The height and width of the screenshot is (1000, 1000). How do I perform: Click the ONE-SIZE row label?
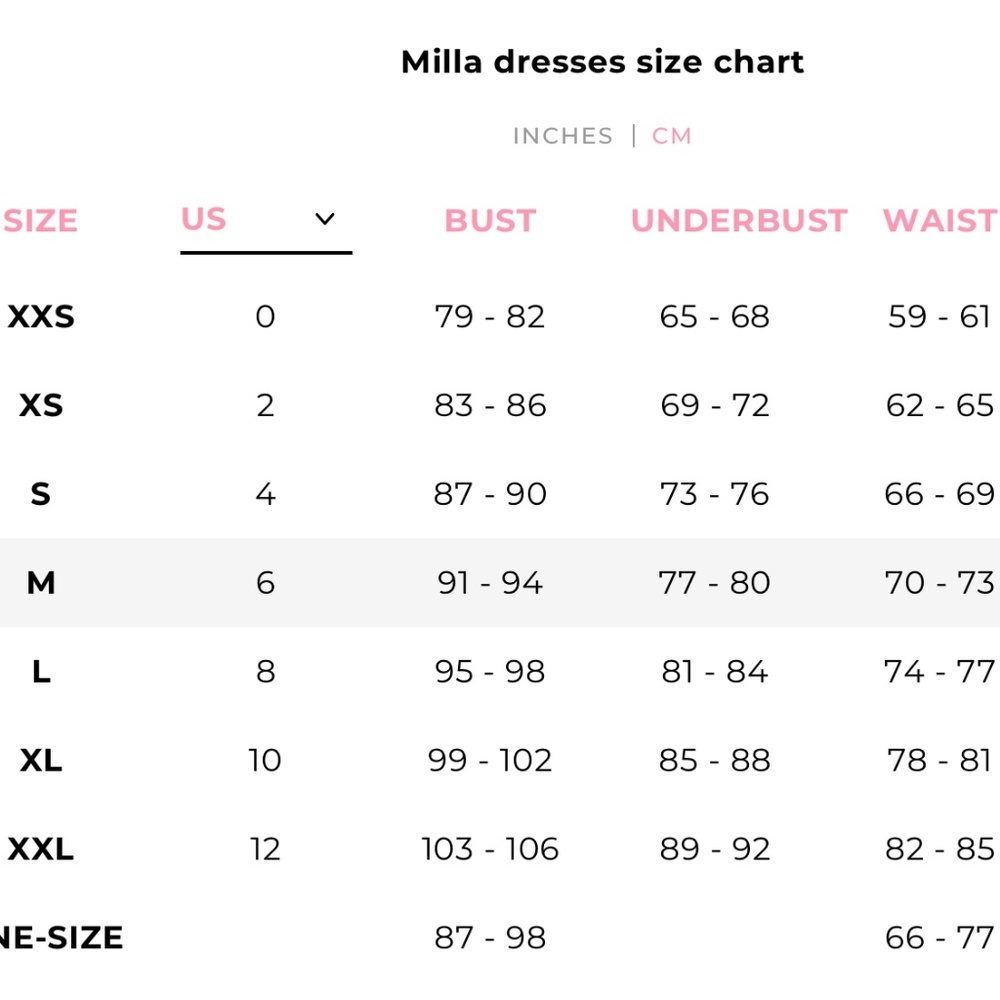61,938
